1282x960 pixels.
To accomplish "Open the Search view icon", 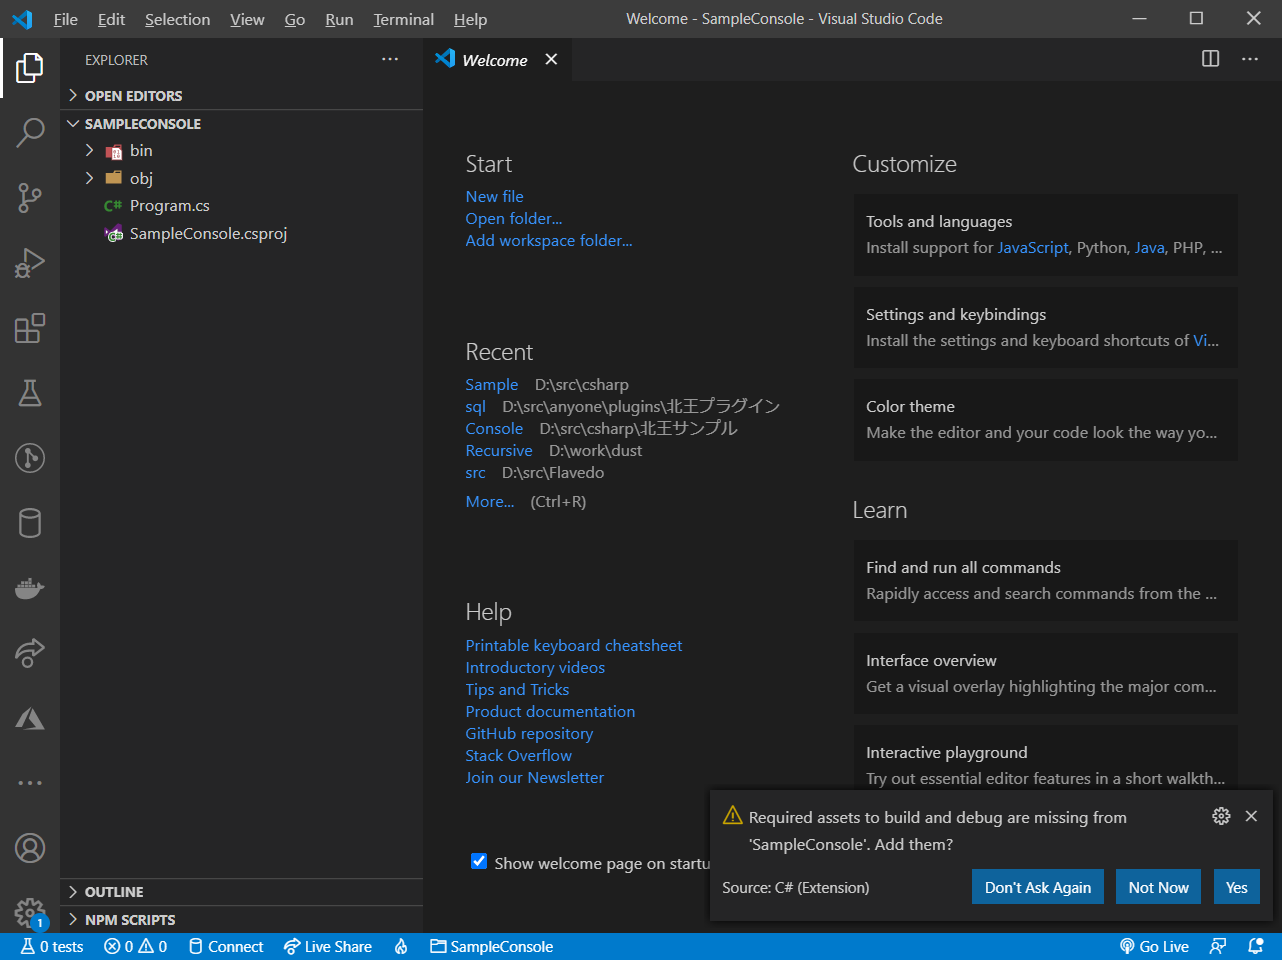I will (30, 133).
